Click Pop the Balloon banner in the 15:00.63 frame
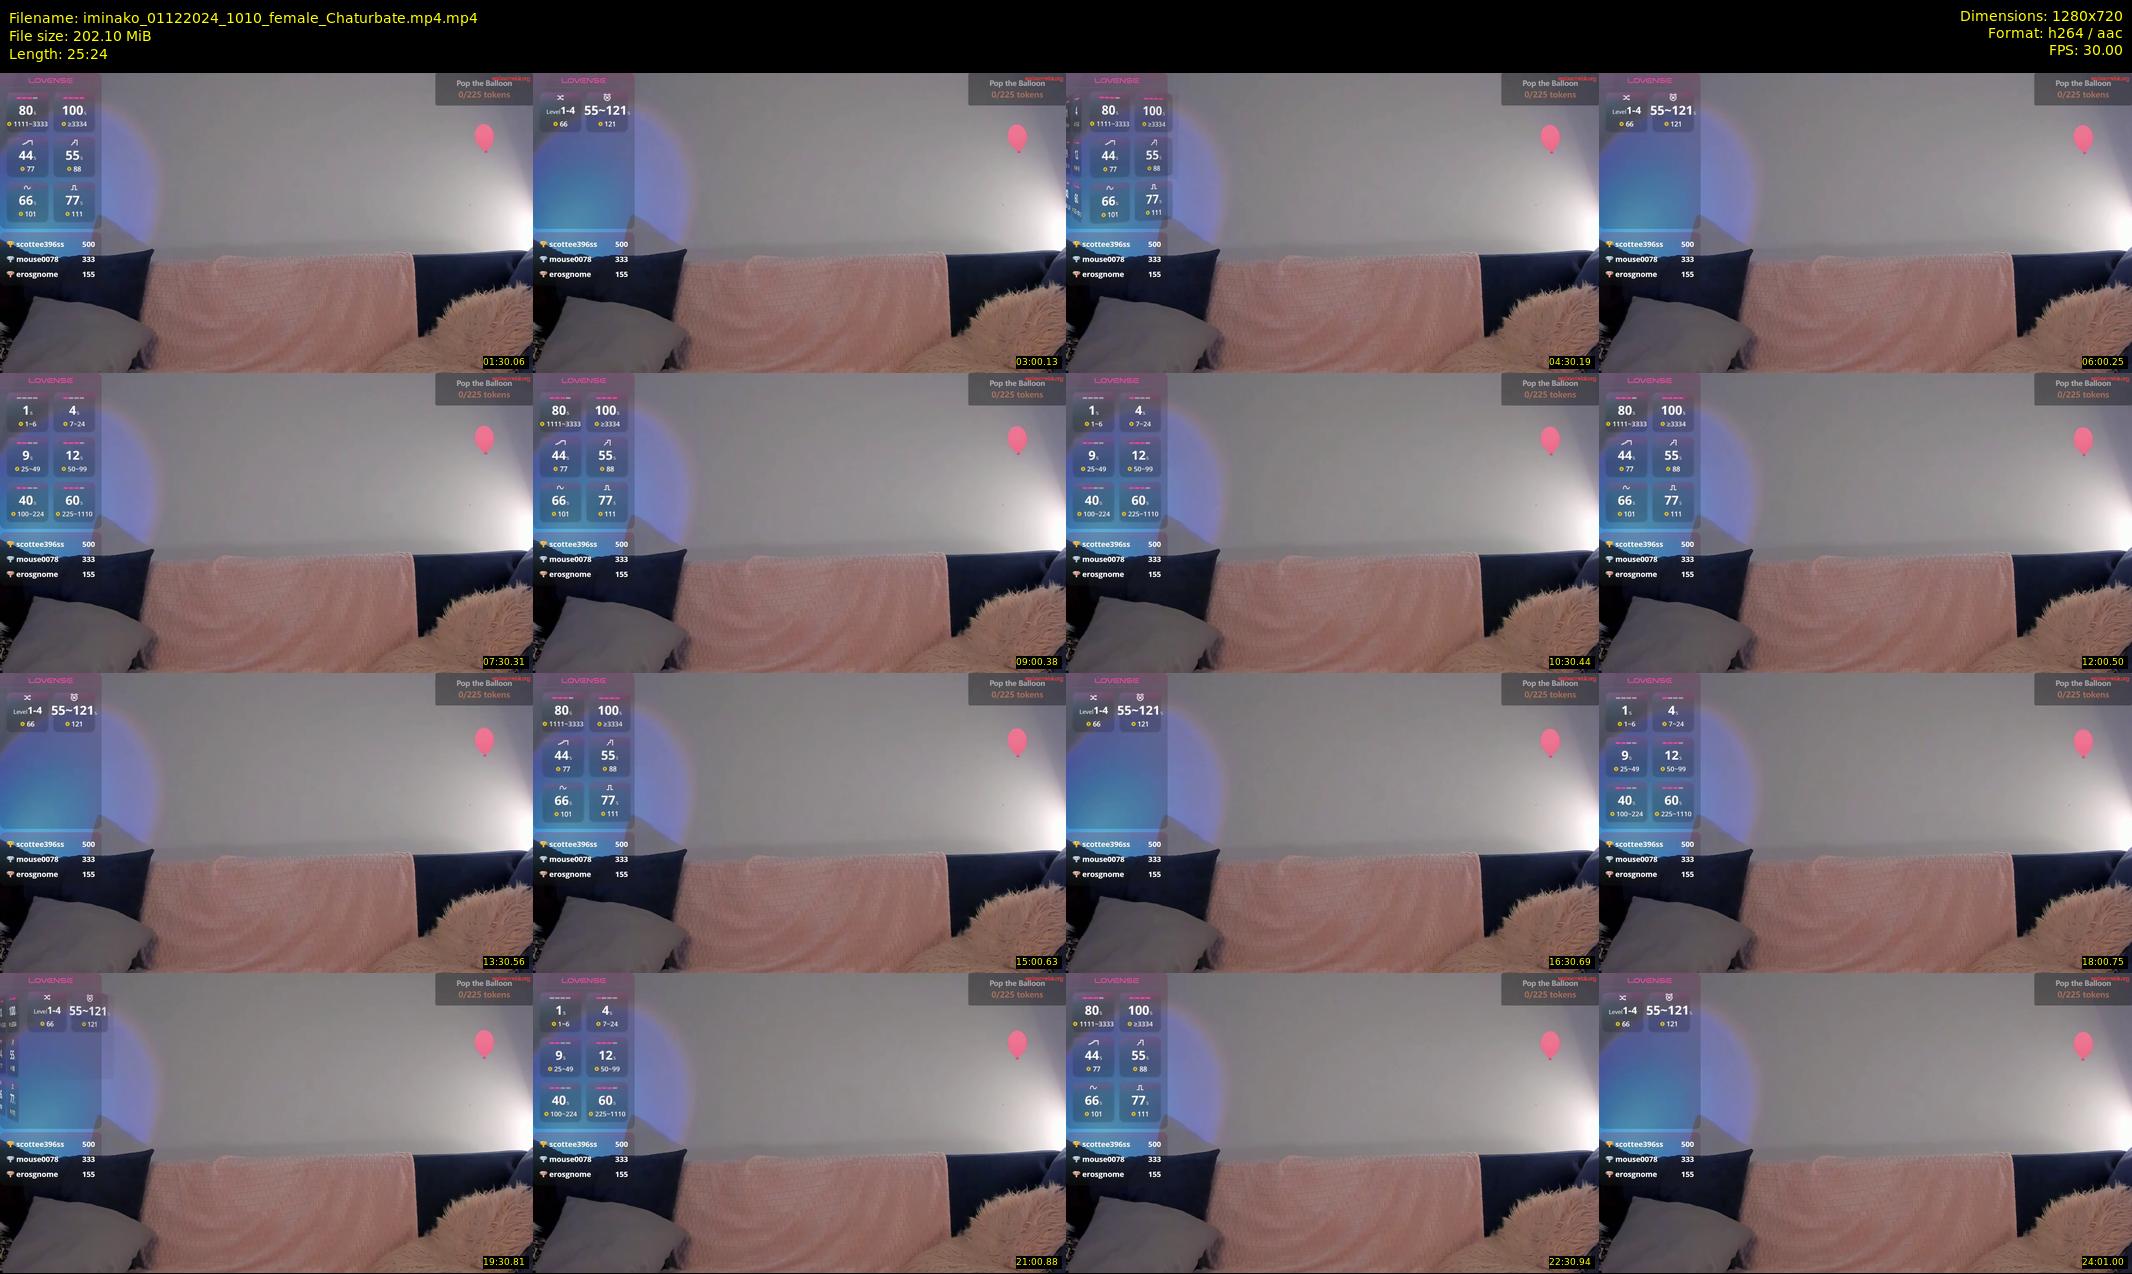Screen dimensions: 2132x1274 (1017, 689)
